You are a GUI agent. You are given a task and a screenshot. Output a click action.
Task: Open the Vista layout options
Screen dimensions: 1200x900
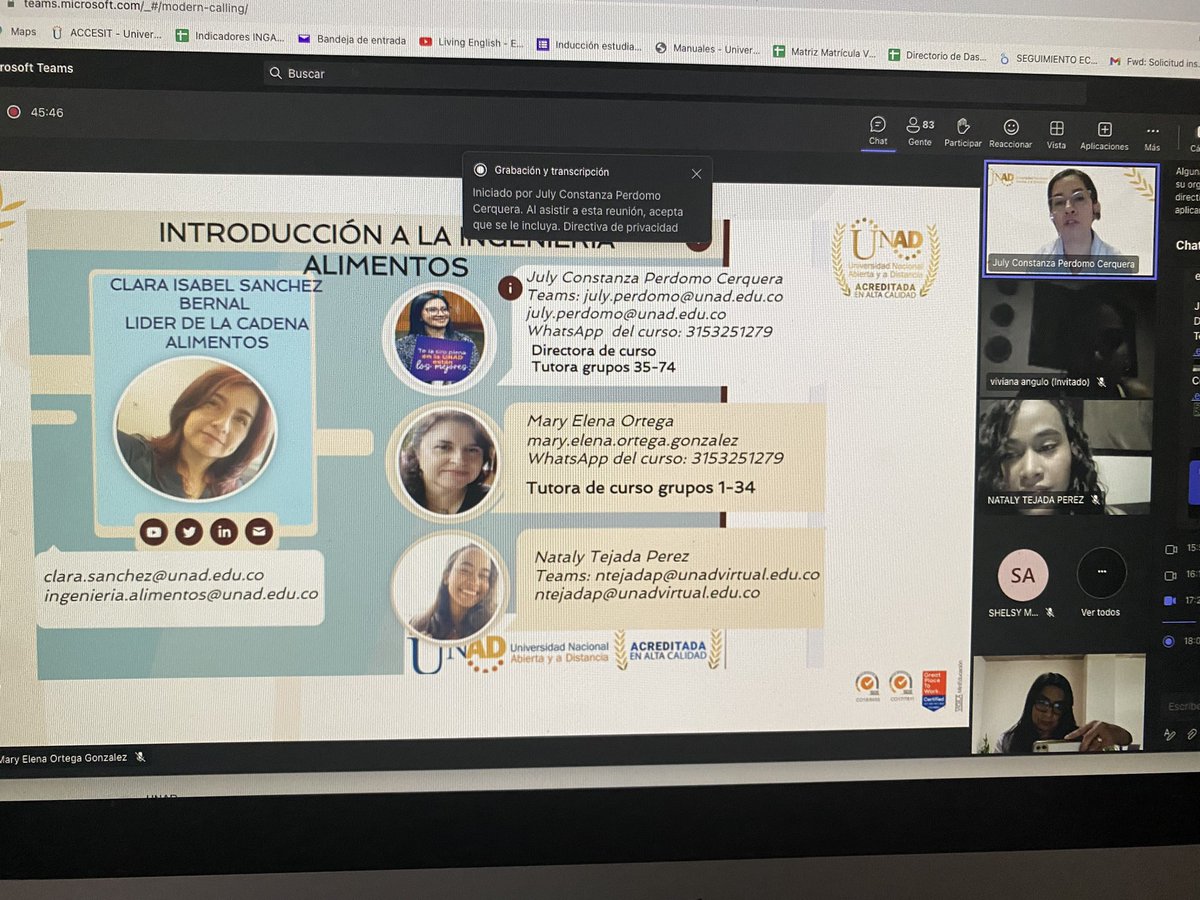[x=1056, y=134]
